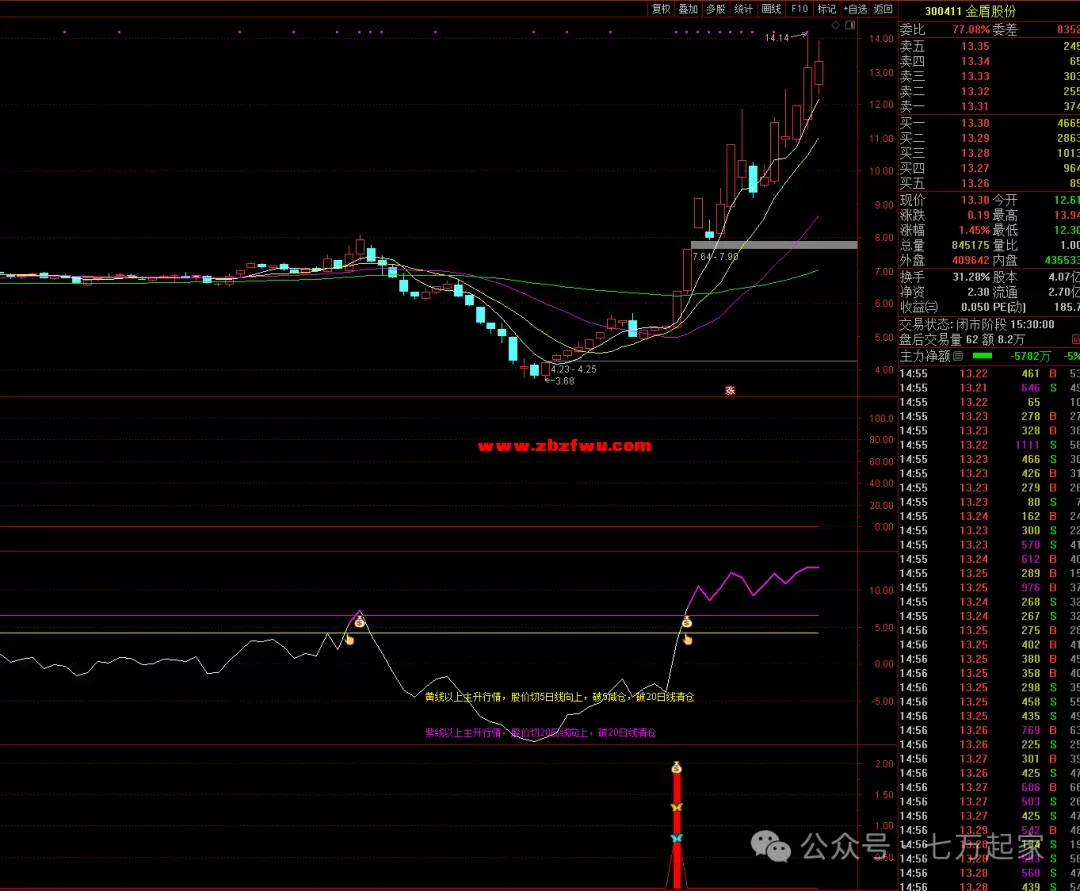Viewport: 1080px width, 891px height.
Task: Click the 净资 2.30 value
Action: (977, 292)
